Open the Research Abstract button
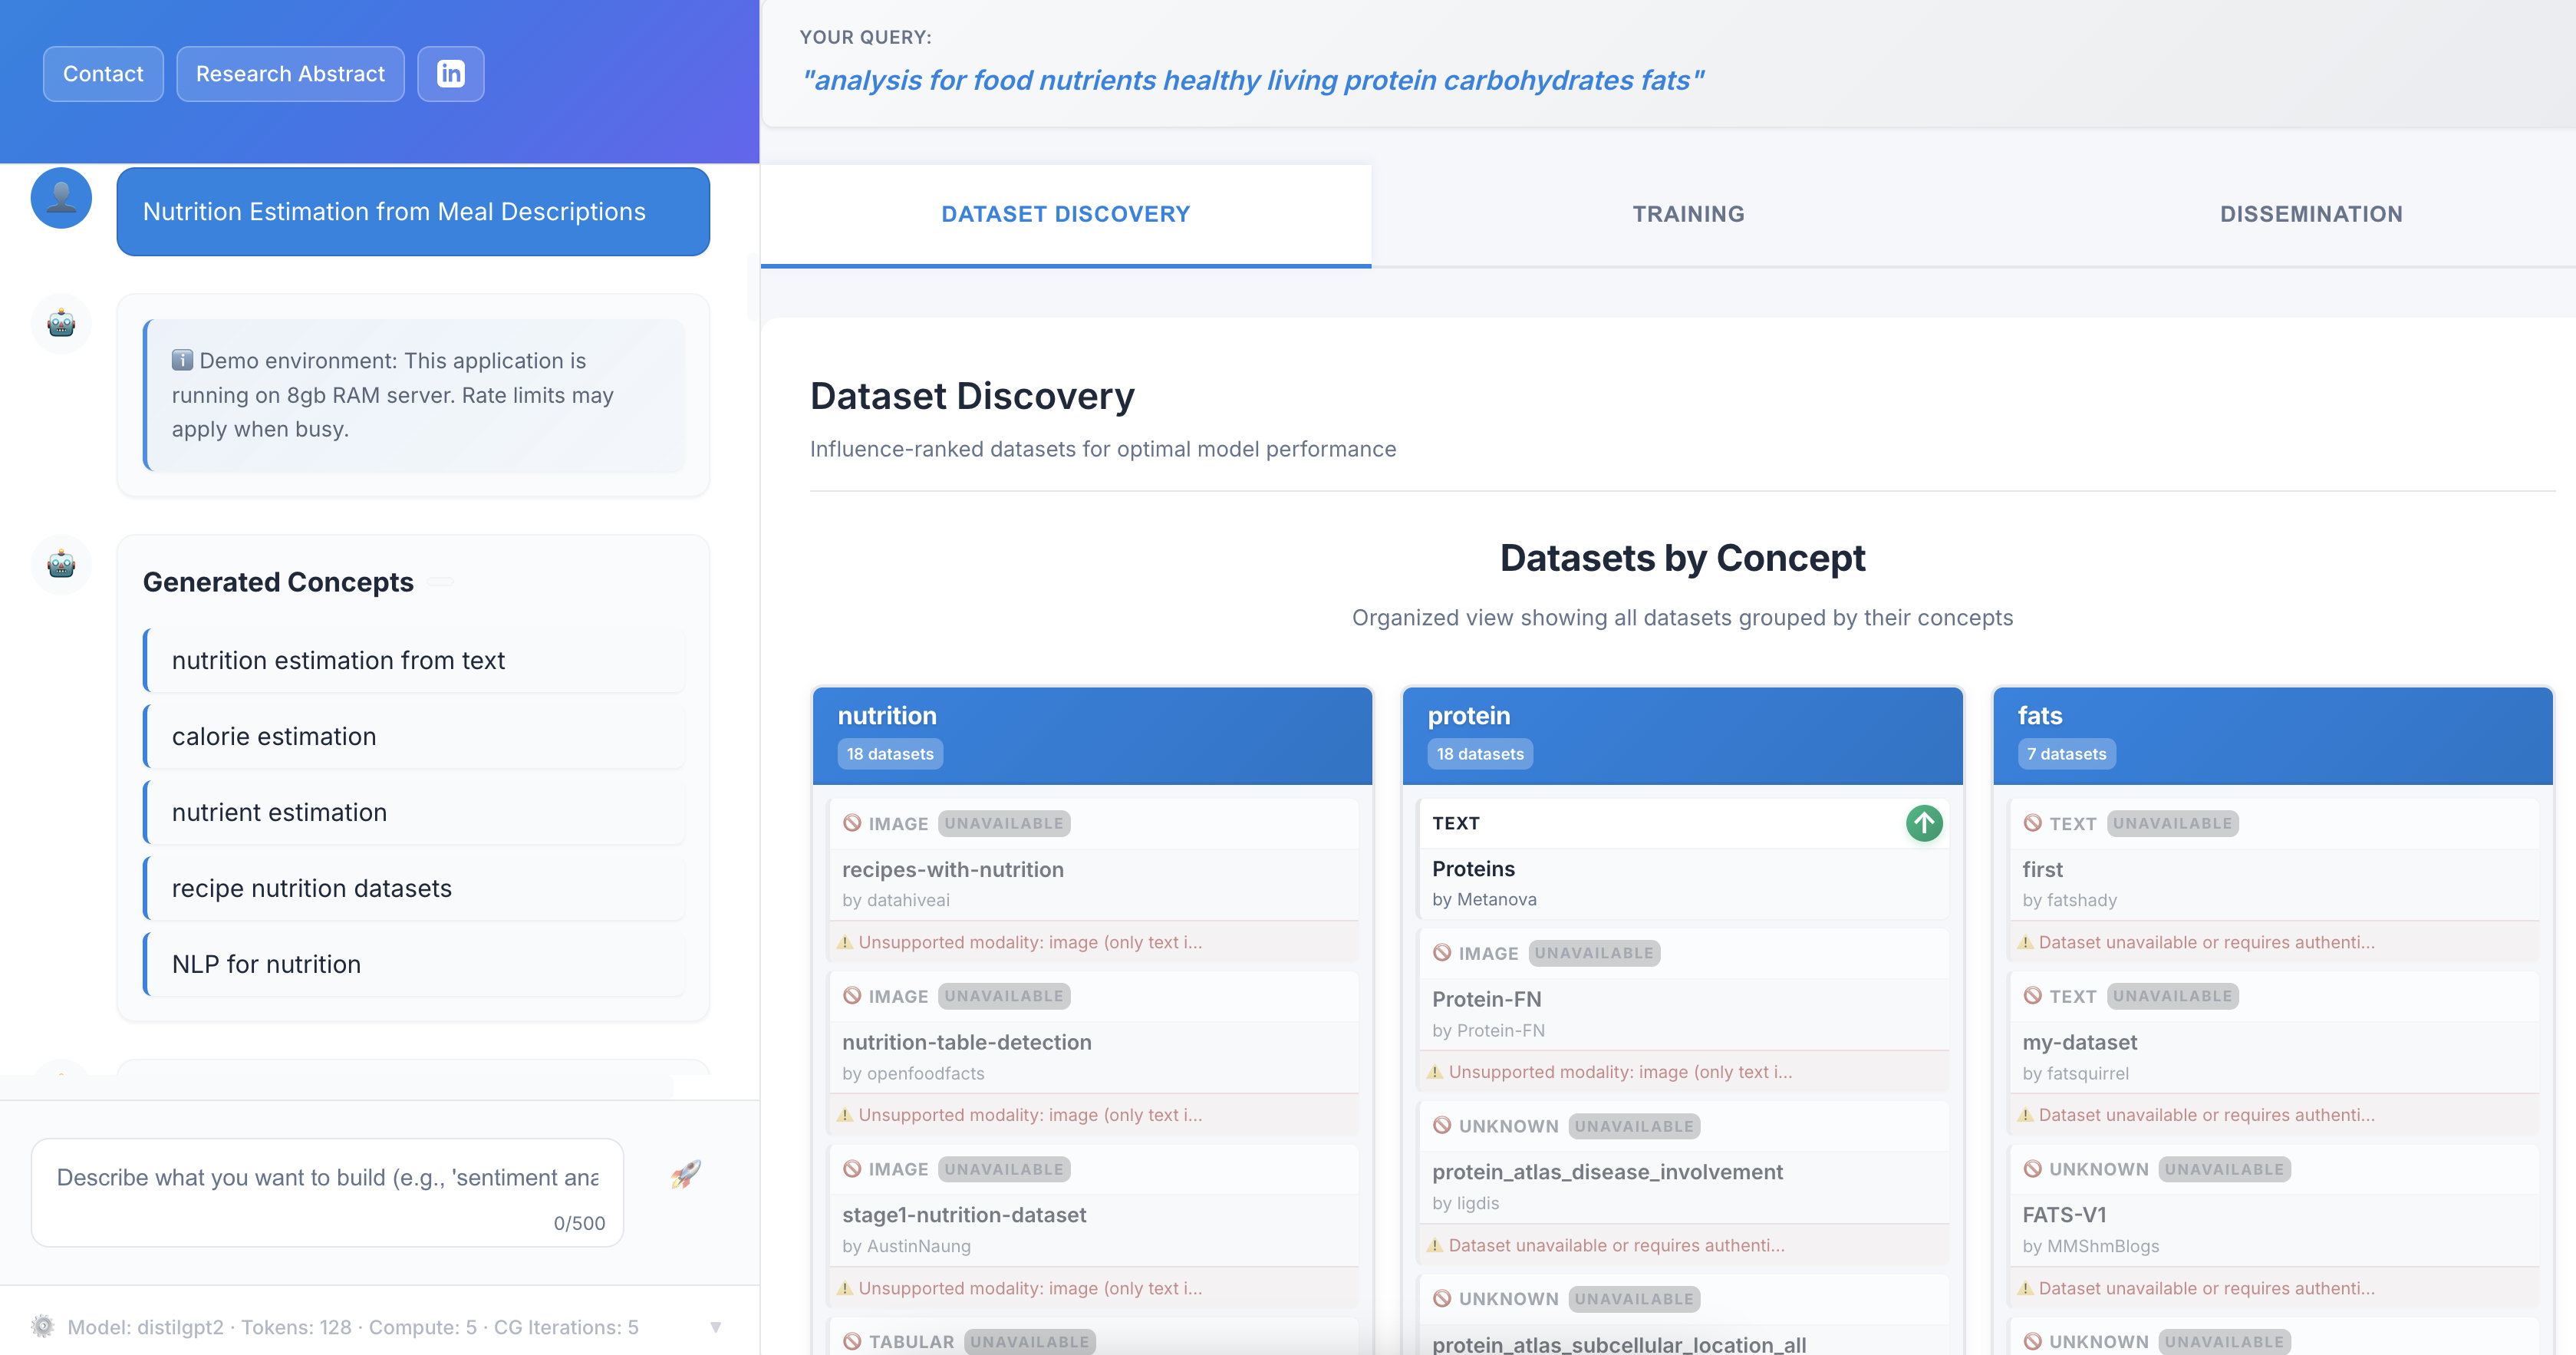This screenshot has width=2576, height=1355. tap(290, 74)
